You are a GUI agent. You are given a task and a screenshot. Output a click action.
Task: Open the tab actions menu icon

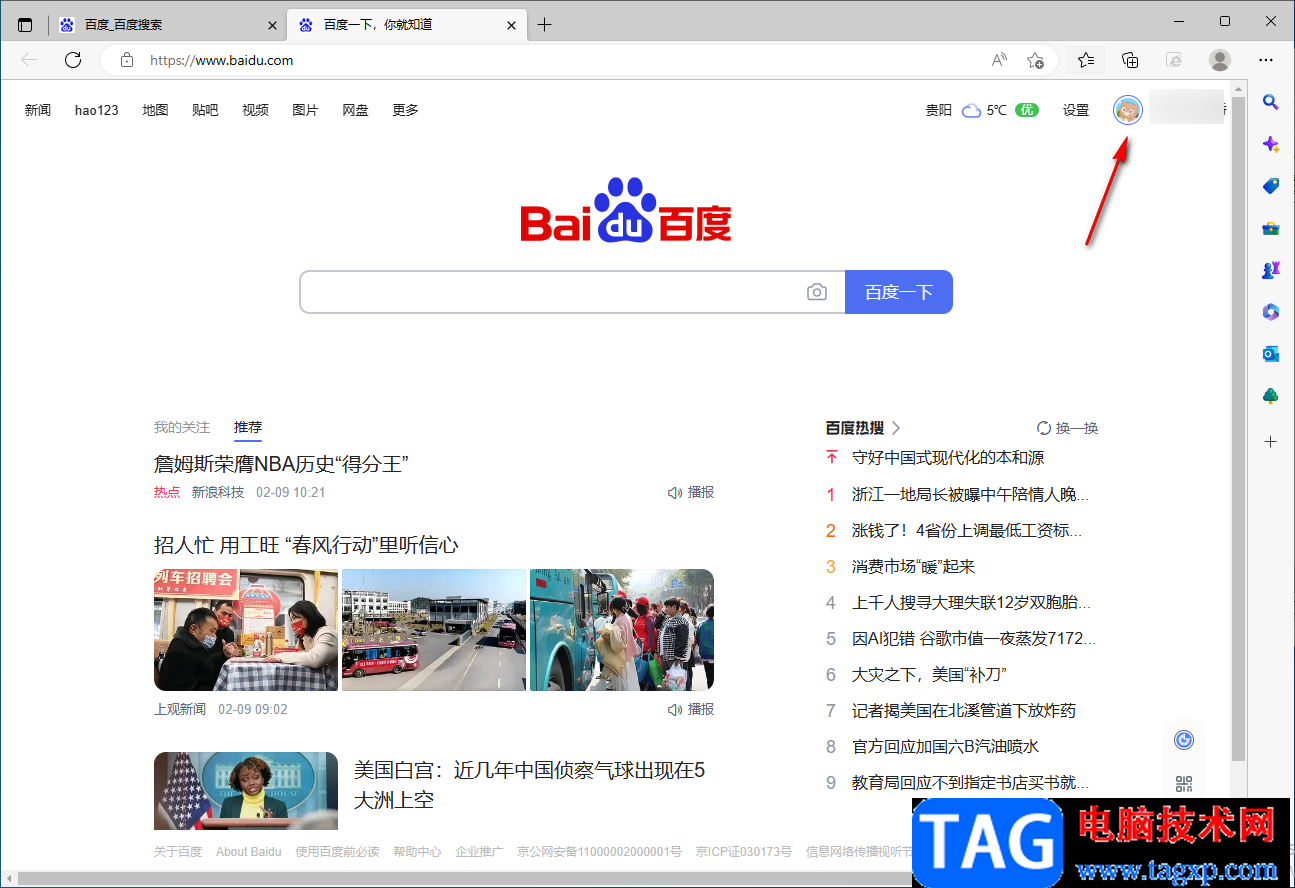tap(25, 25)
